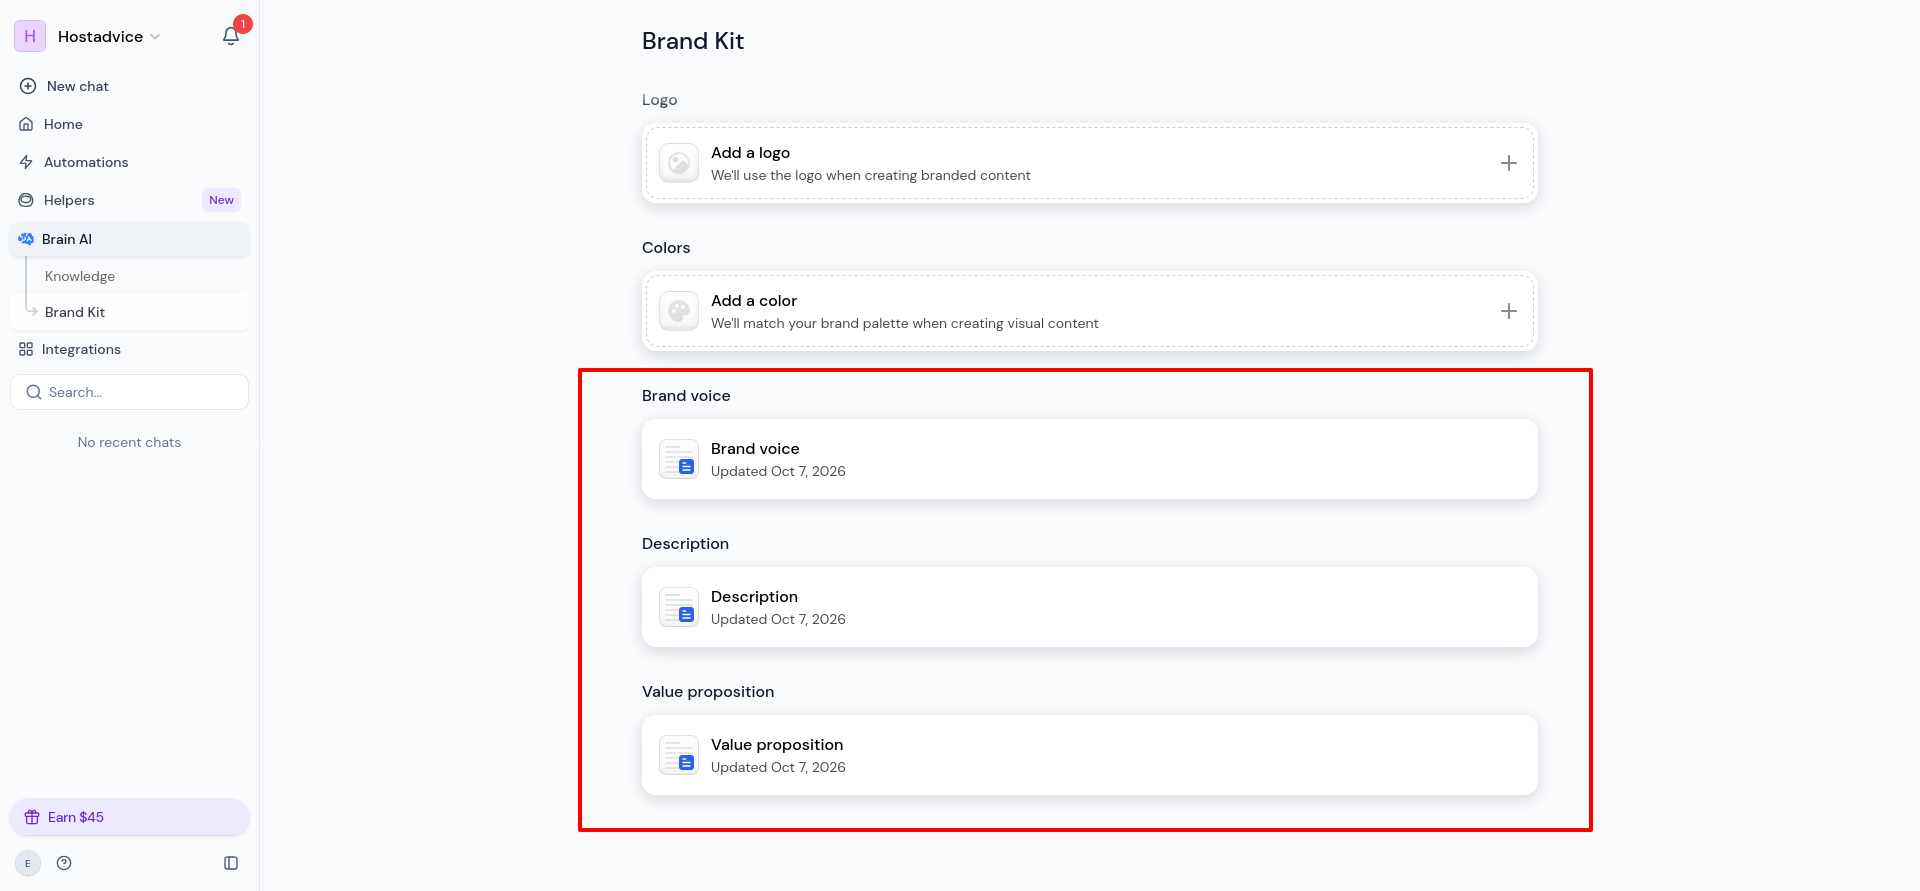Click the Add a logo card
This screenshot has height=891, width=1920.
[x=1090, y=163]
